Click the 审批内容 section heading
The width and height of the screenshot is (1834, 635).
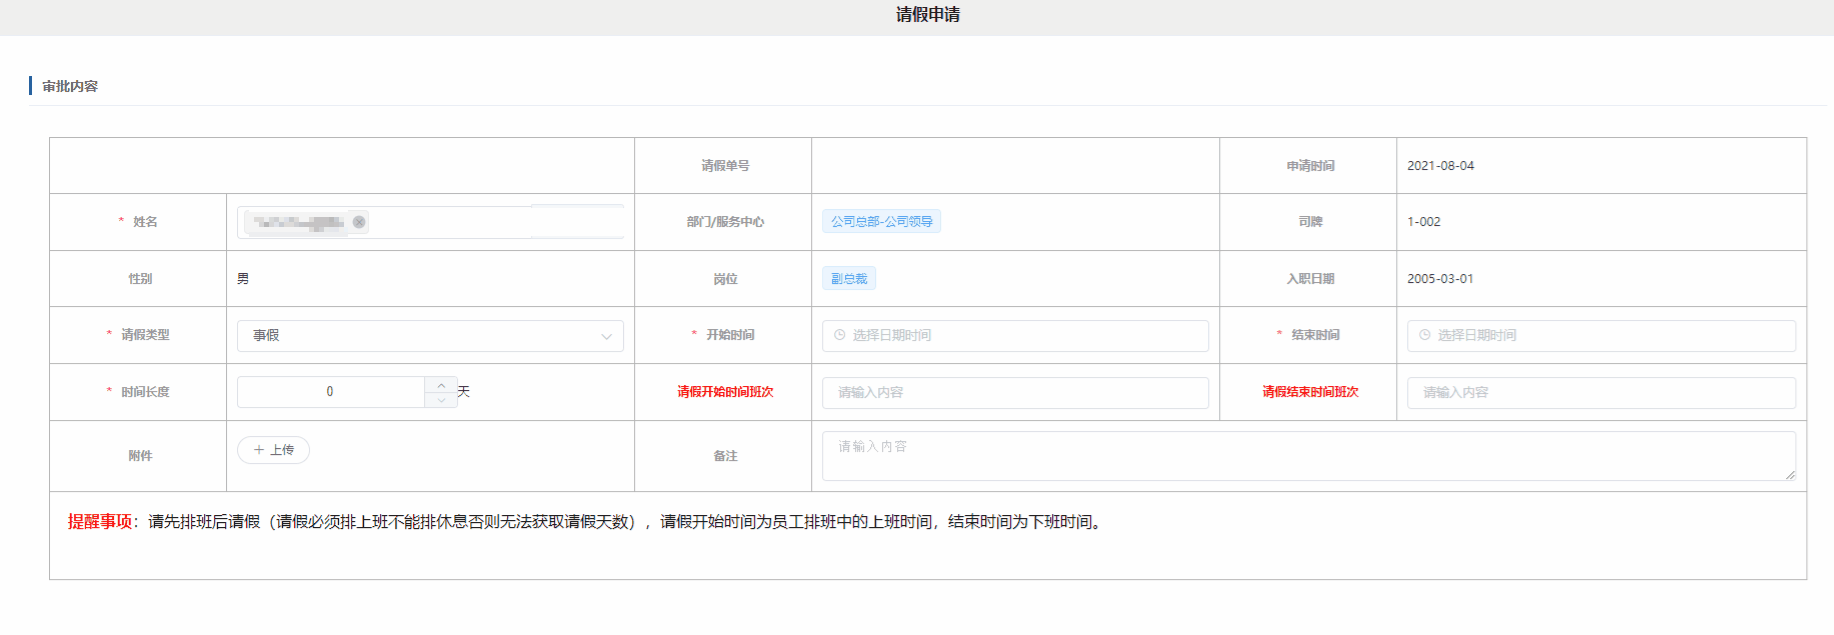tap(70, 86)
